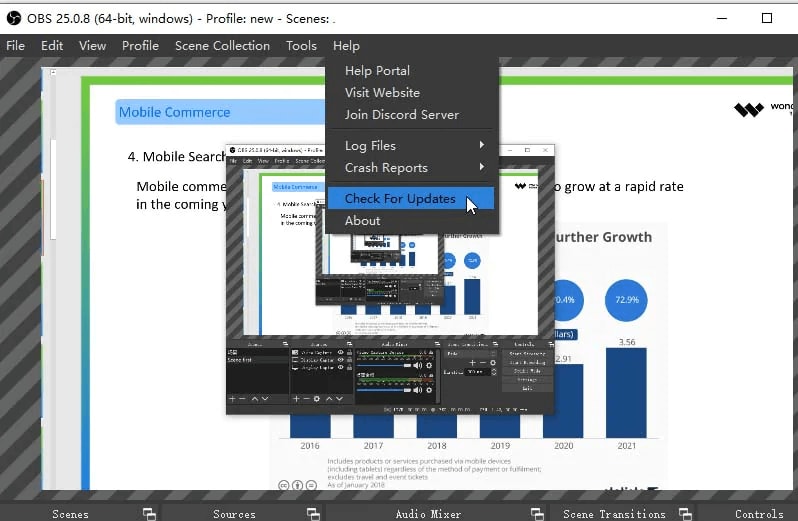Expand the Crash Reports submenu

[x=411, y=167]
